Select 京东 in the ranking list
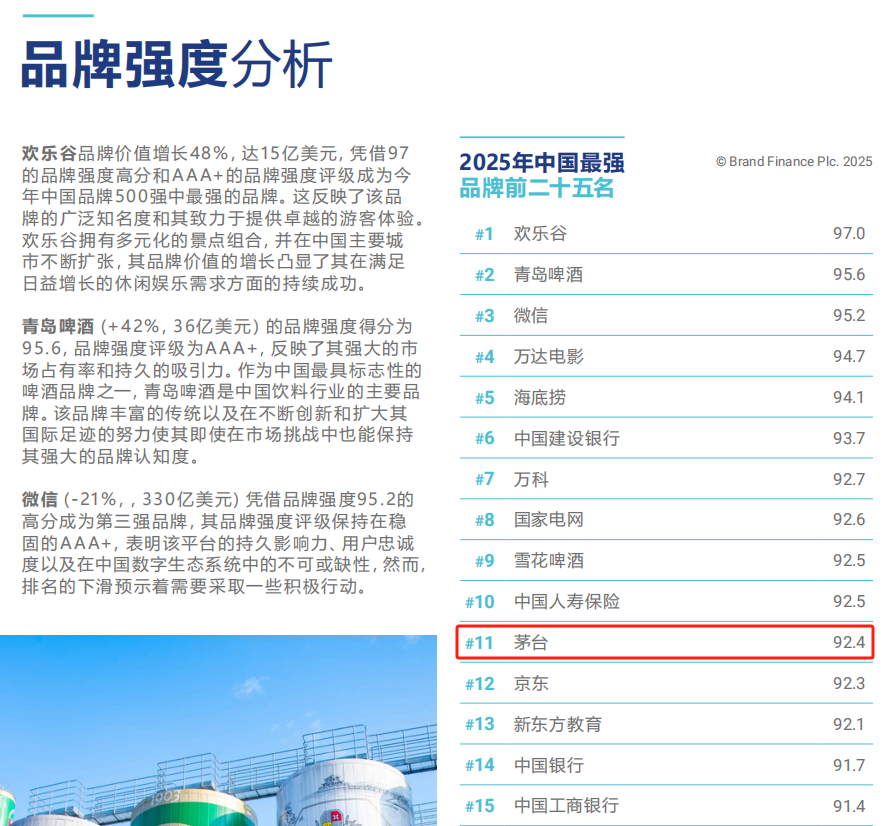894x826 pixels. click(531, 683)
